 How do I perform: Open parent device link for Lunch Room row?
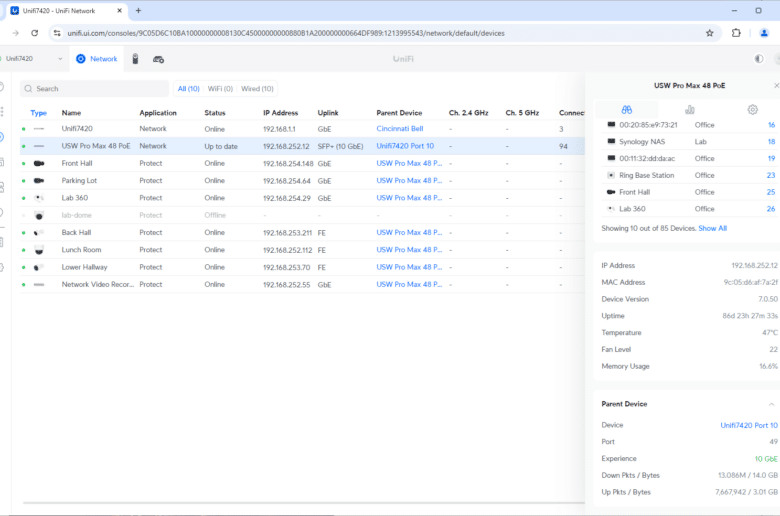[409, 250]
